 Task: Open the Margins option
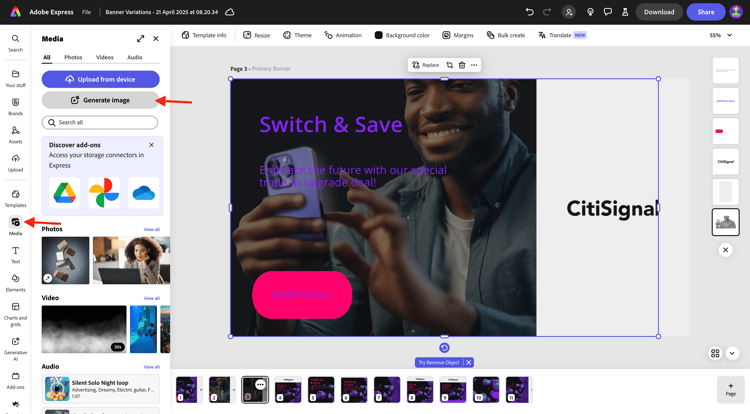[458, 35]
